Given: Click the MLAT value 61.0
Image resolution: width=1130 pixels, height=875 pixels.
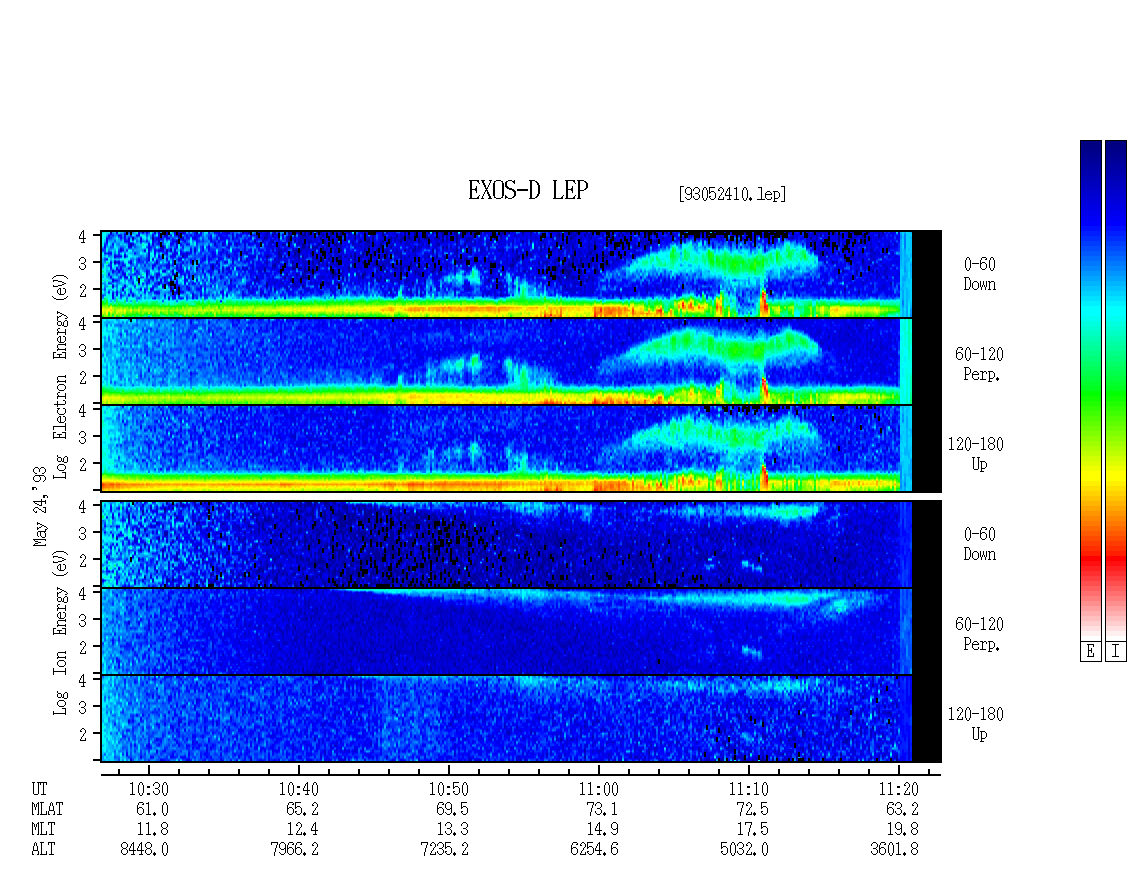Looking at the screenshot, I should [153, 809].
